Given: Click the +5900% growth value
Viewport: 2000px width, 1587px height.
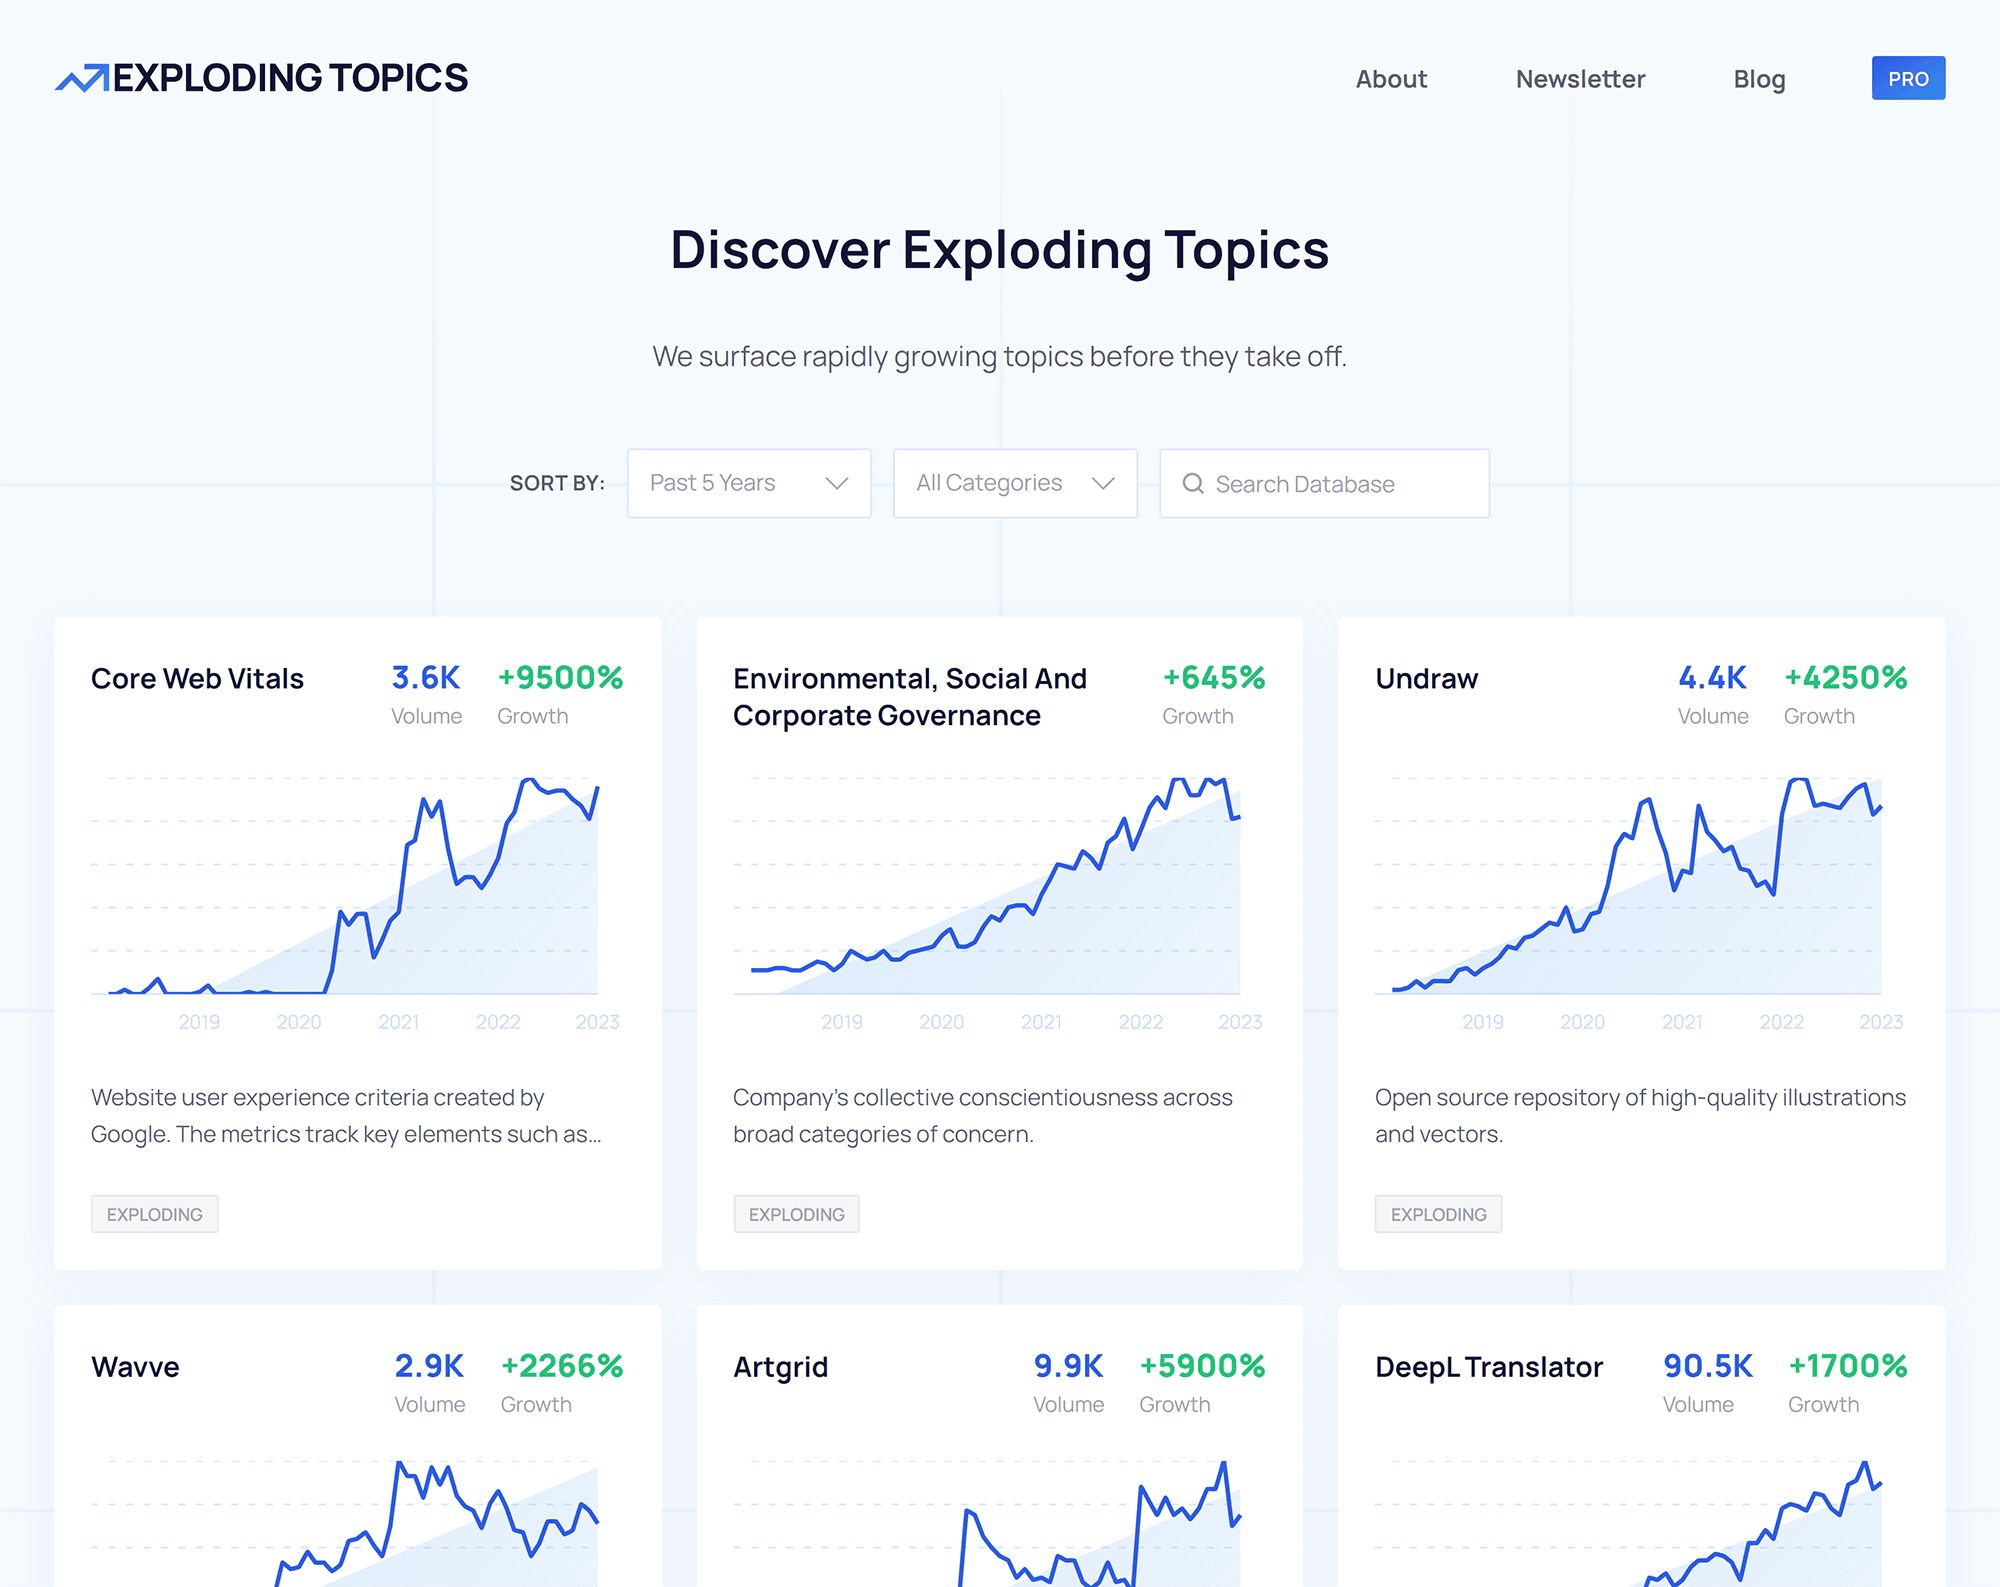Looking at the screenshot, I should pos(1202,1366).
